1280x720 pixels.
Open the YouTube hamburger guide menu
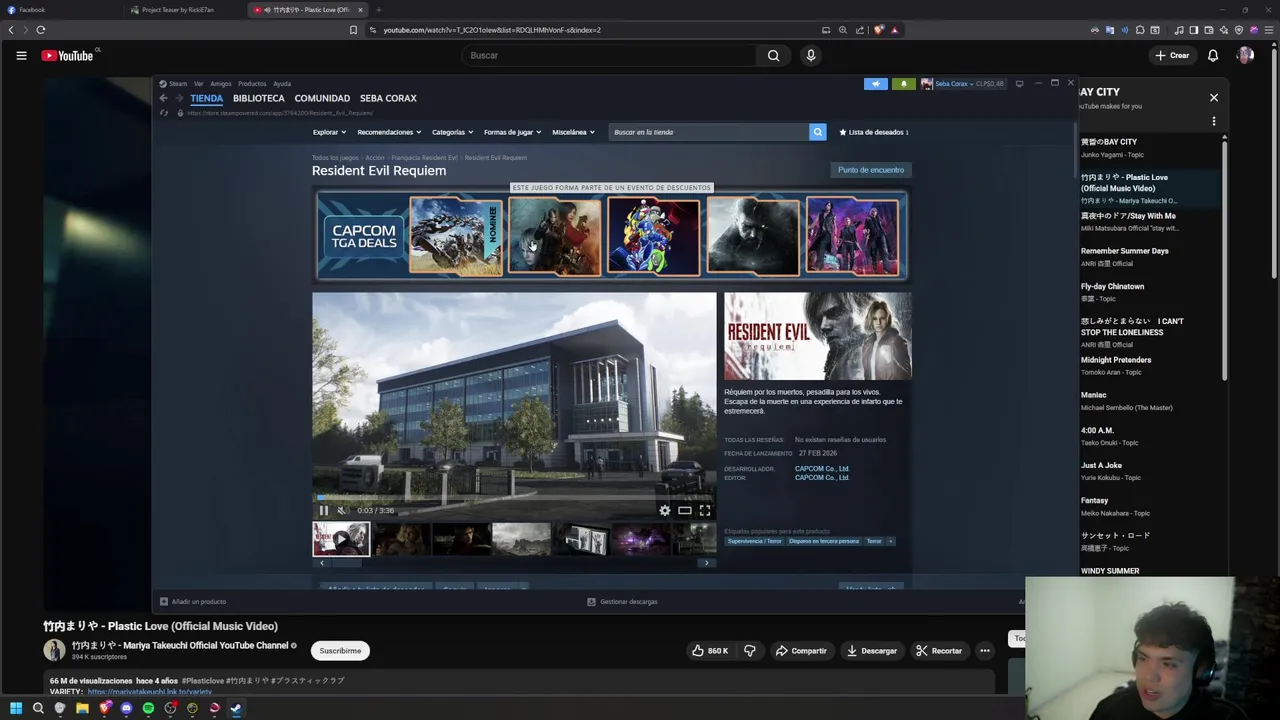(x=21, y=56)
